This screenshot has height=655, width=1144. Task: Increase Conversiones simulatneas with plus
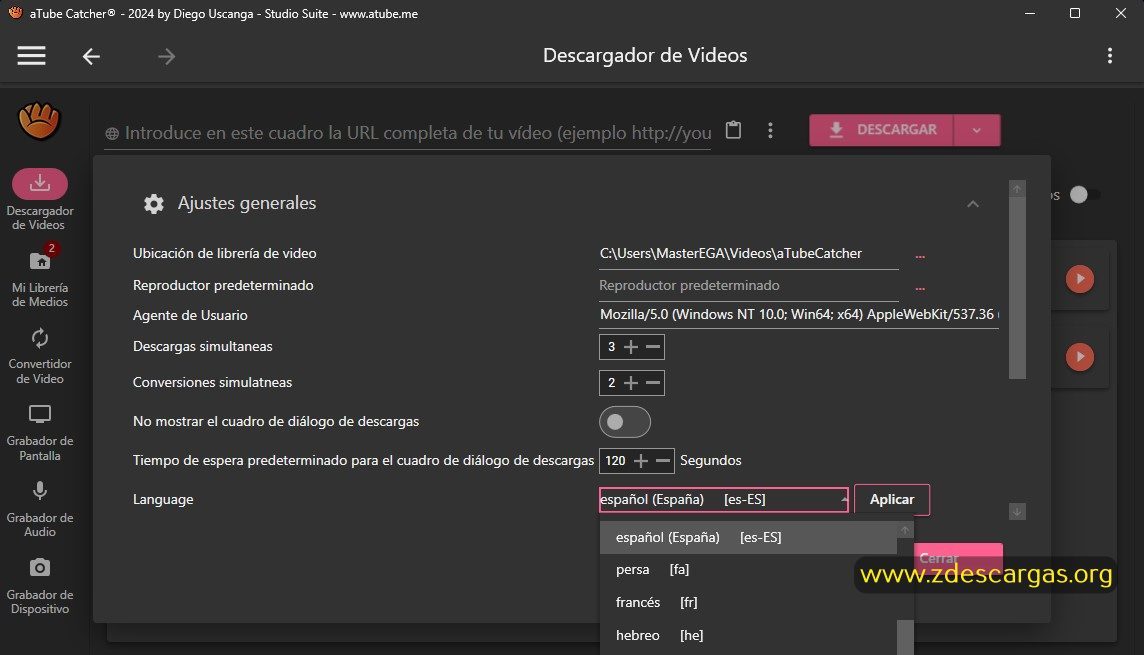coord(631,382)
